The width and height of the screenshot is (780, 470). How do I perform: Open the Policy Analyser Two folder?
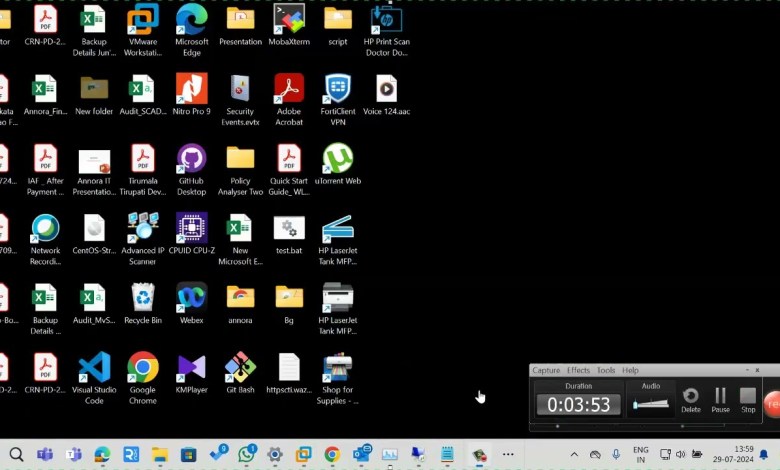click(x=240, y=169)
